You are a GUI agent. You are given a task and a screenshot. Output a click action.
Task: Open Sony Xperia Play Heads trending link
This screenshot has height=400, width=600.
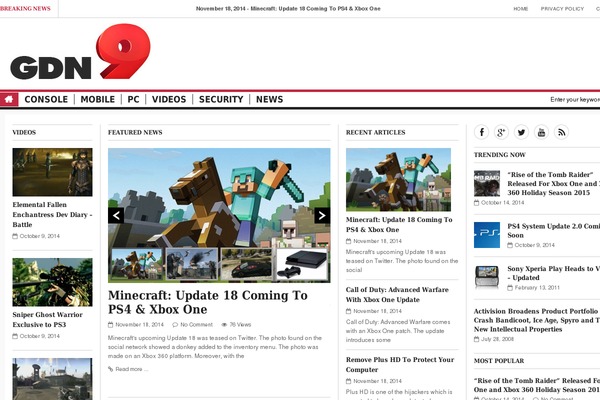coord(553,273)
